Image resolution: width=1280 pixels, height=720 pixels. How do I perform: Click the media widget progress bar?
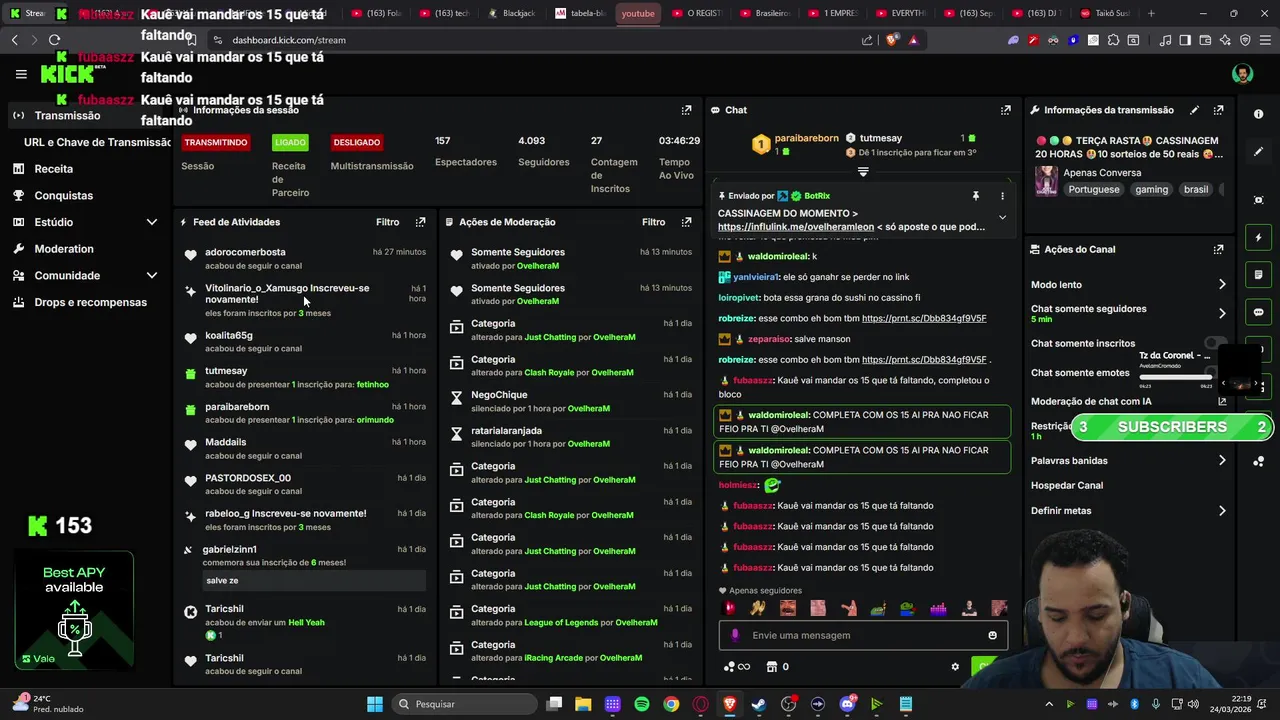click(1176, 378)
